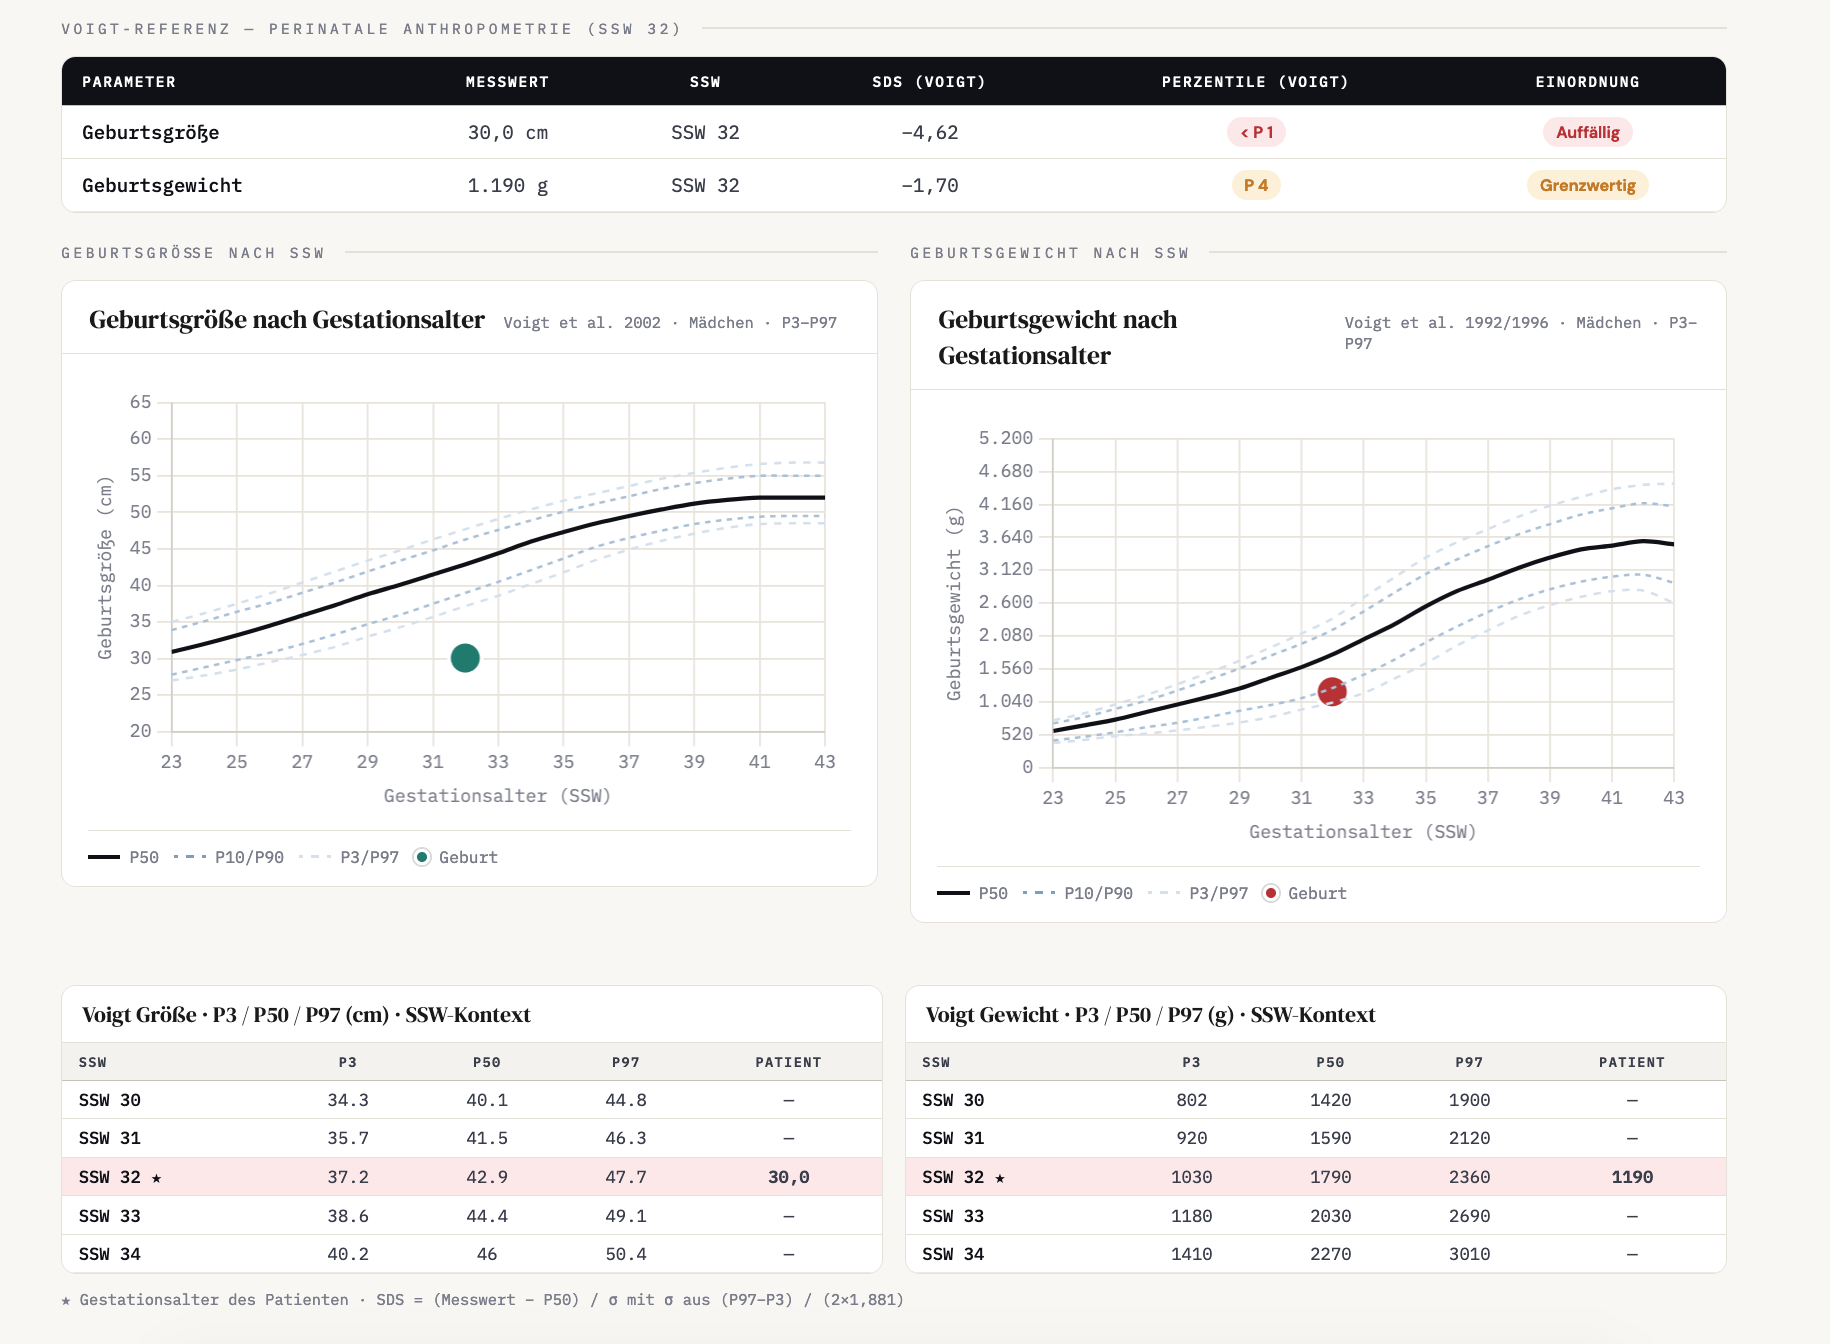Viewport: 1830px width, 1344px height.
Task: Click the green birth point on height chart
Action: tap(465, 658)
